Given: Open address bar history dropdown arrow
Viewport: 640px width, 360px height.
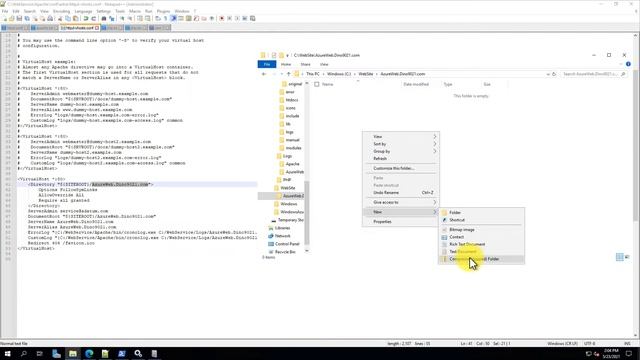Looking at the screenshot, I should (x=548, y=74).
